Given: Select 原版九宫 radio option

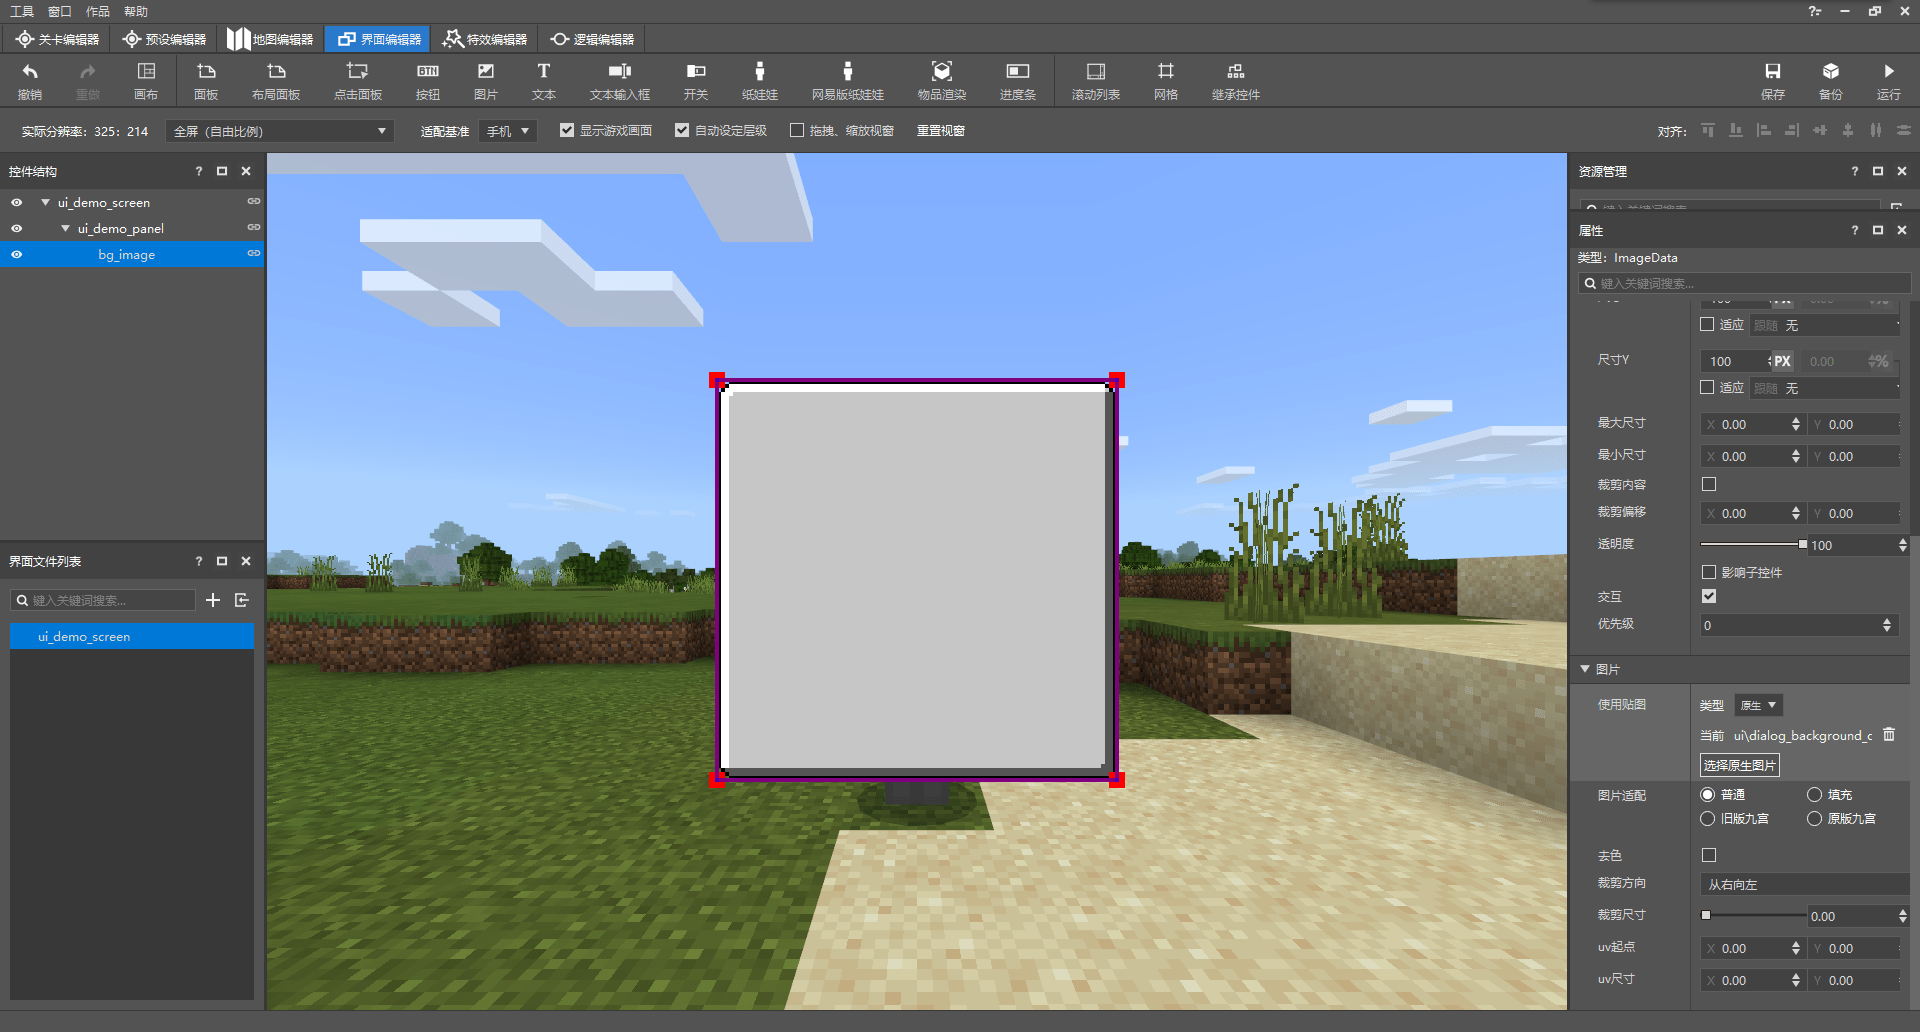Looking at the screenshot, I should point(1814,819).
